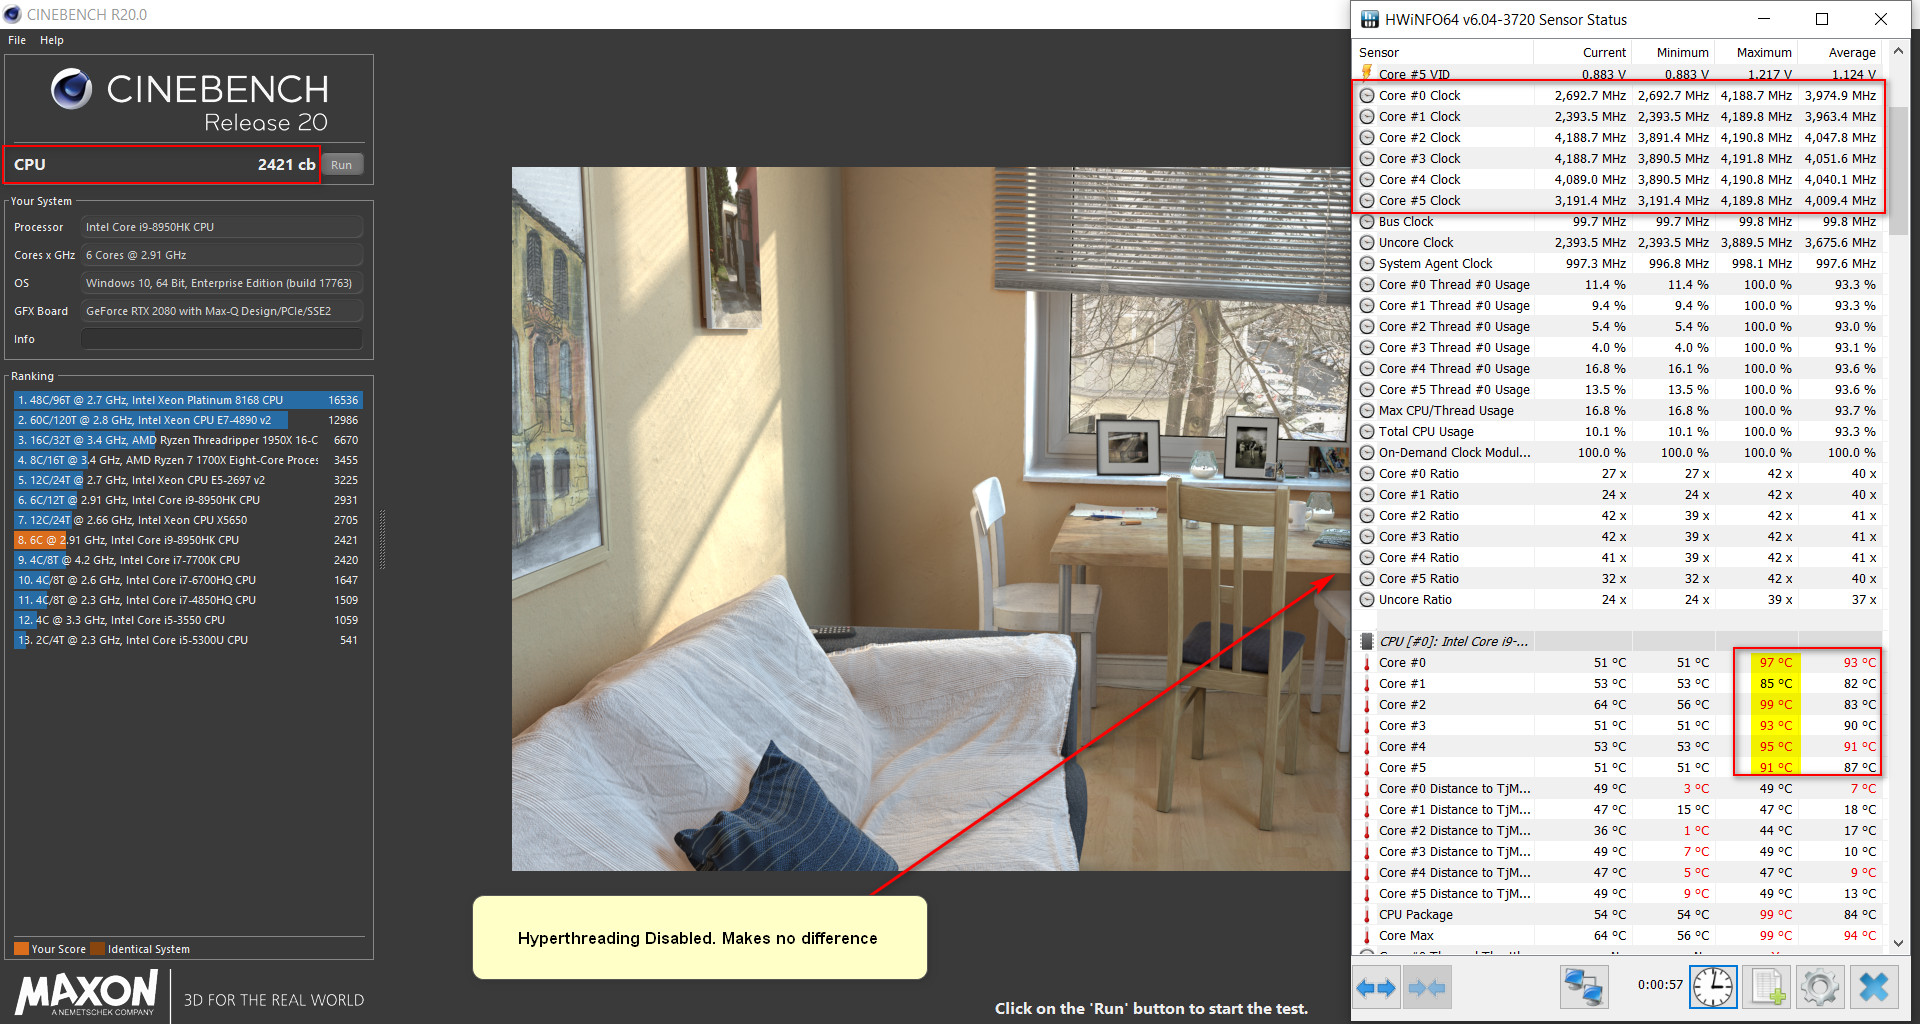
Task: Select ranking entry Intel Core i7-7700K CPU
Action: point(187,560)
